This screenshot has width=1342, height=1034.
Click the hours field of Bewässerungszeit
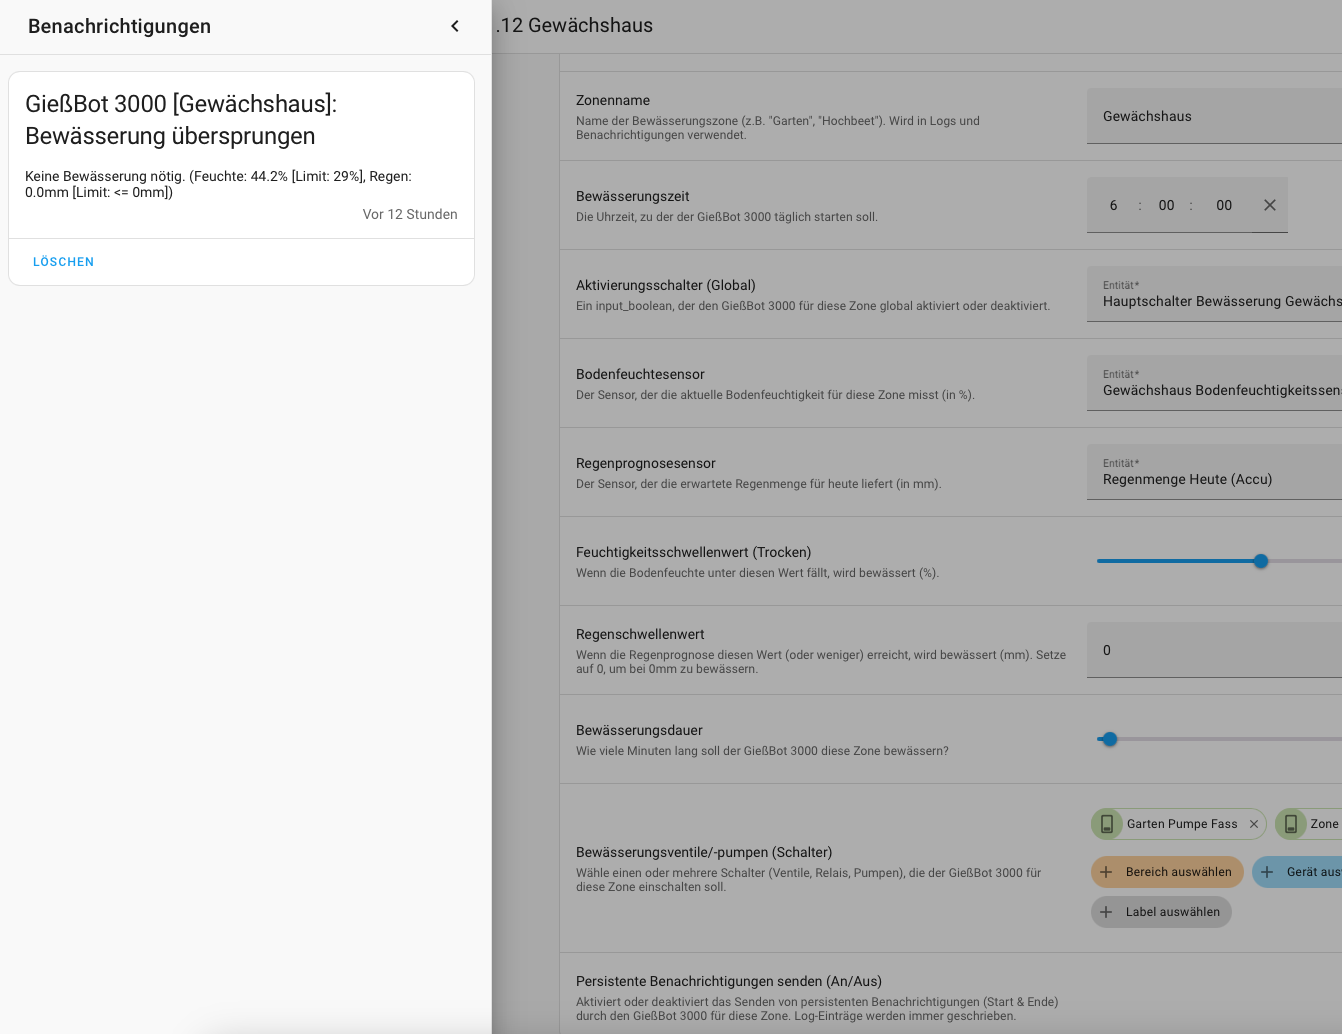[x=1113, y=205]
